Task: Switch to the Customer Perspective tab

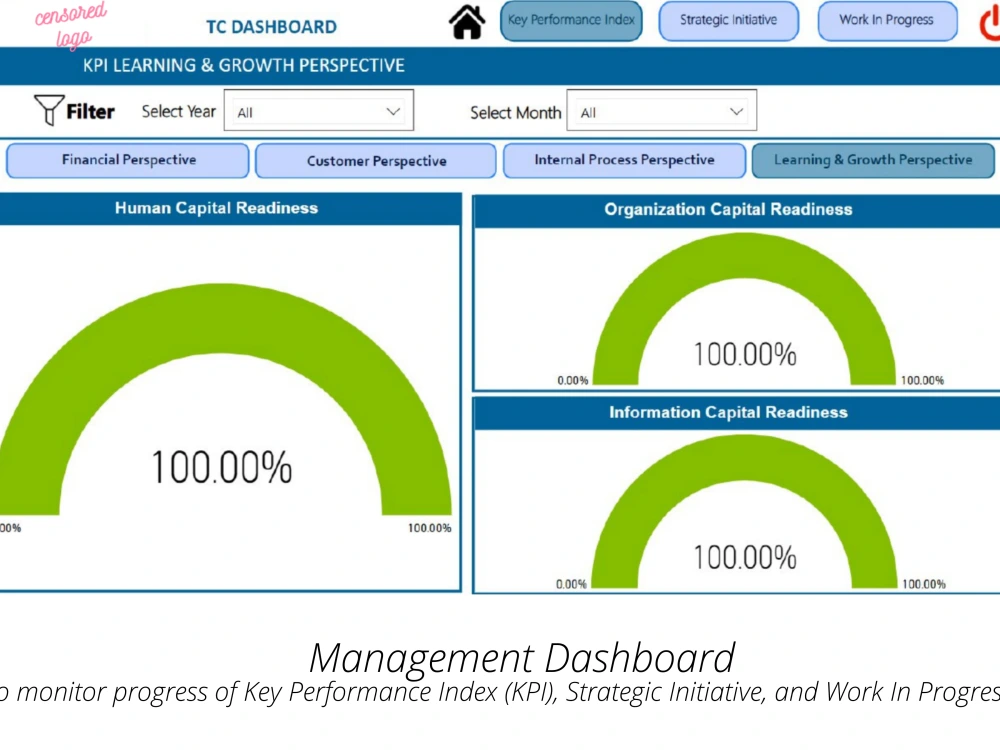Action: [376, 161]
